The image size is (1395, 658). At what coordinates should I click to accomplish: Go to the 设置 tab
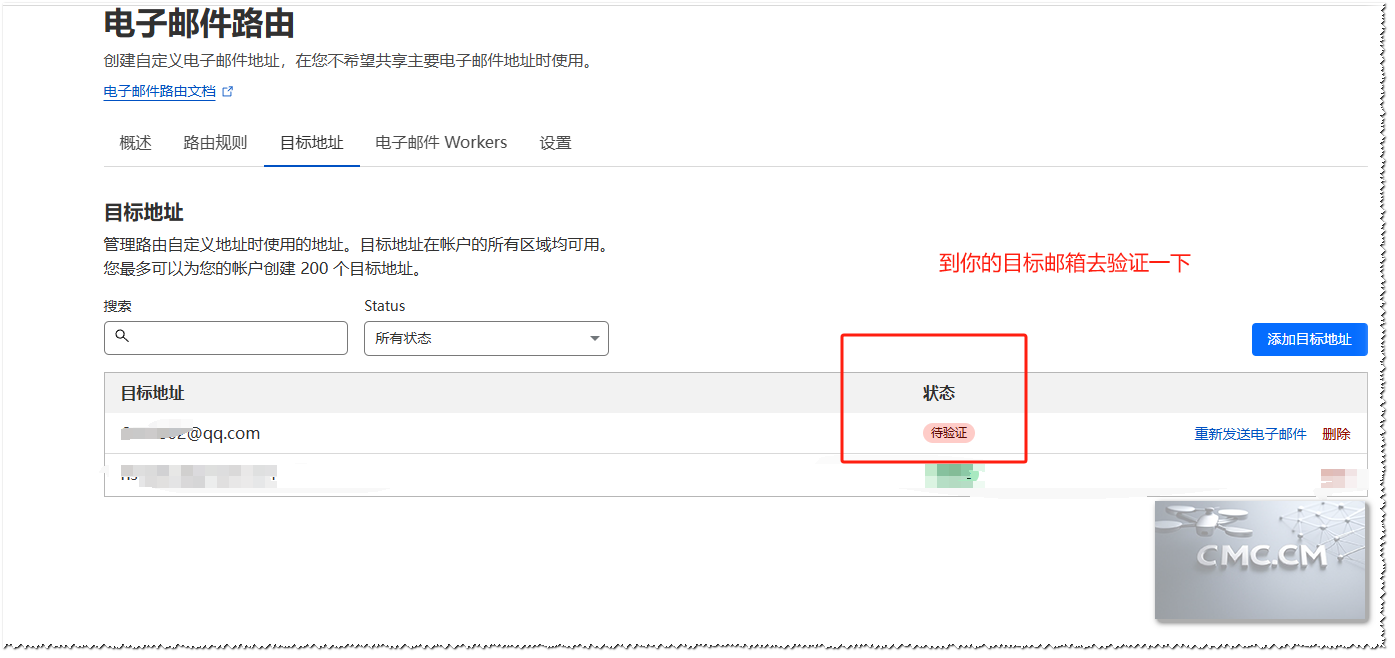[x=555, y=143]
